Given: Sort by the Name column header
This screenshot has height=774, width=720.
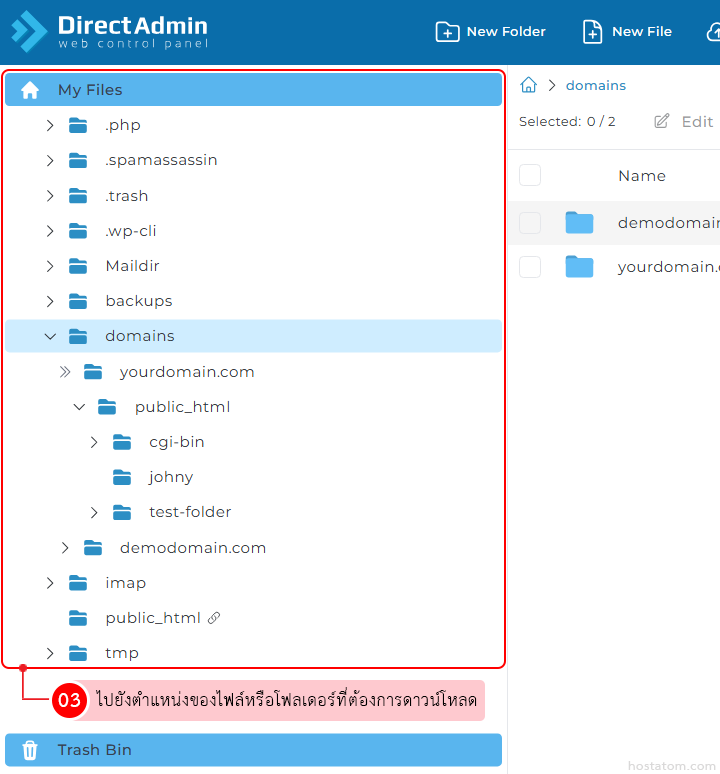Looking at the screenshot, I should tap(642, 176).
